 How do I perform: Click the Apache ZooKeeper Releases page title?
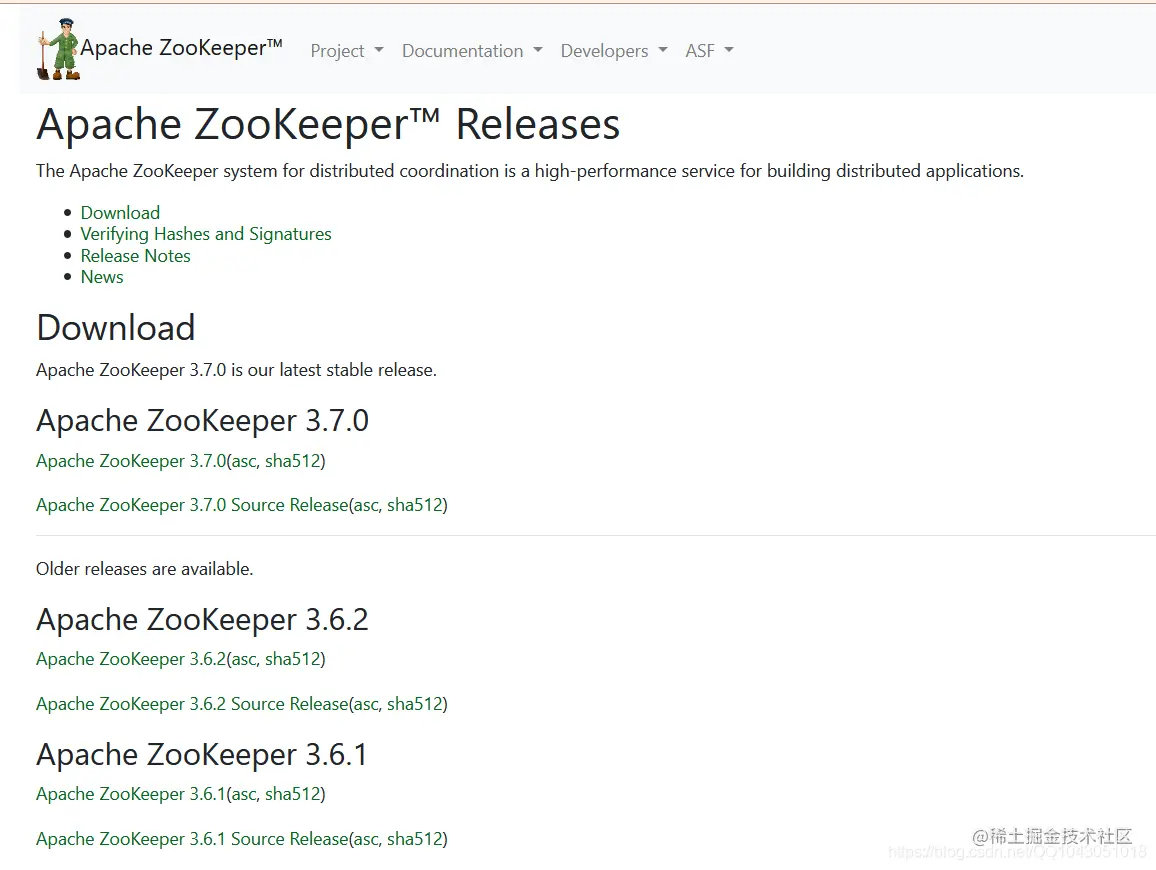[x=328, y=124]
